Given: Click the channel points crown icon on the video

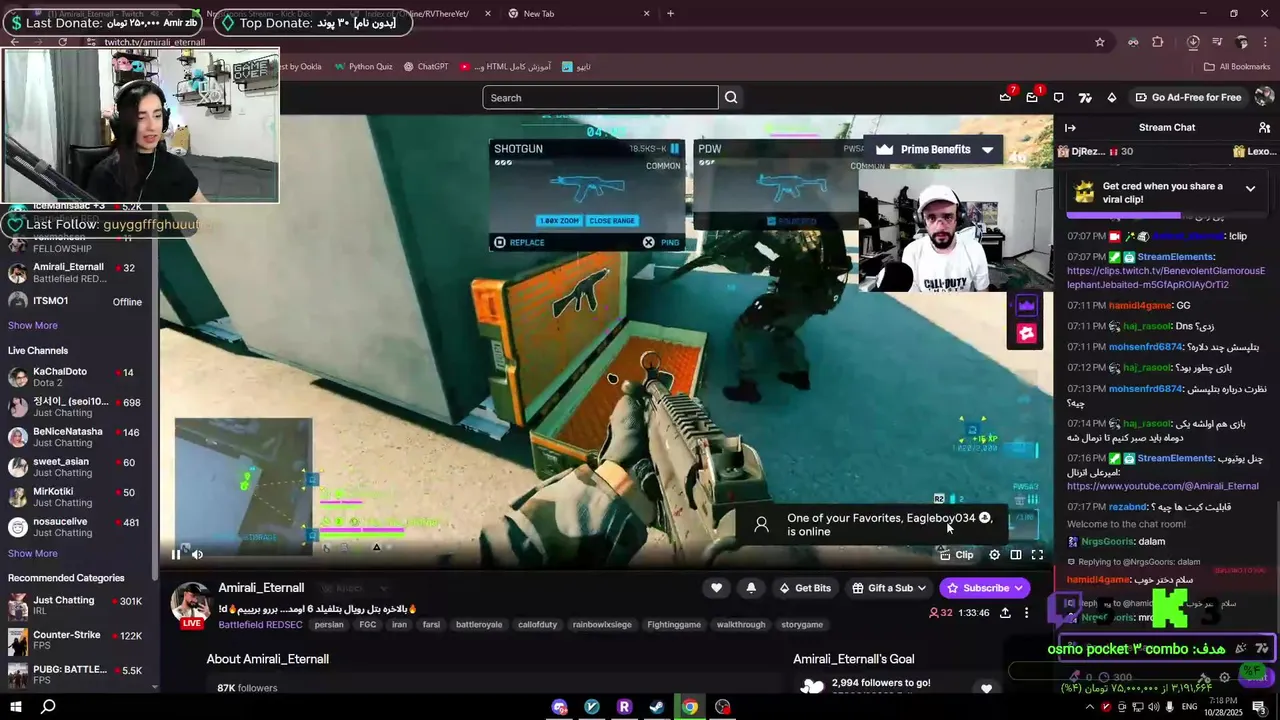Looking at the screenshot, I should click(x=1026, y=306).
